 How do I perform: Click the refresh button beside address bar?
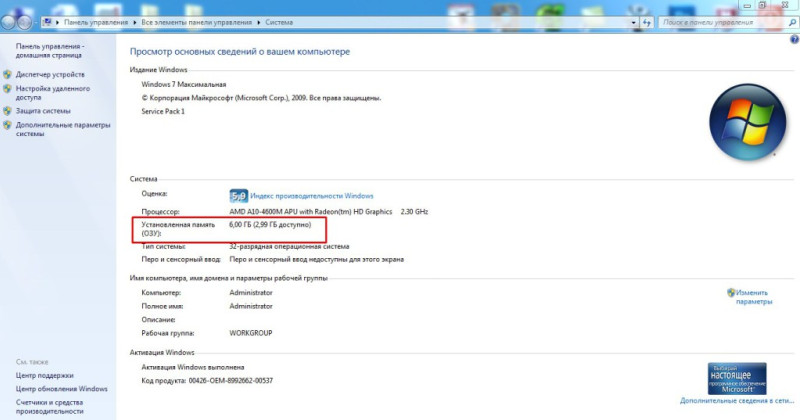click(x=647, y=22)
